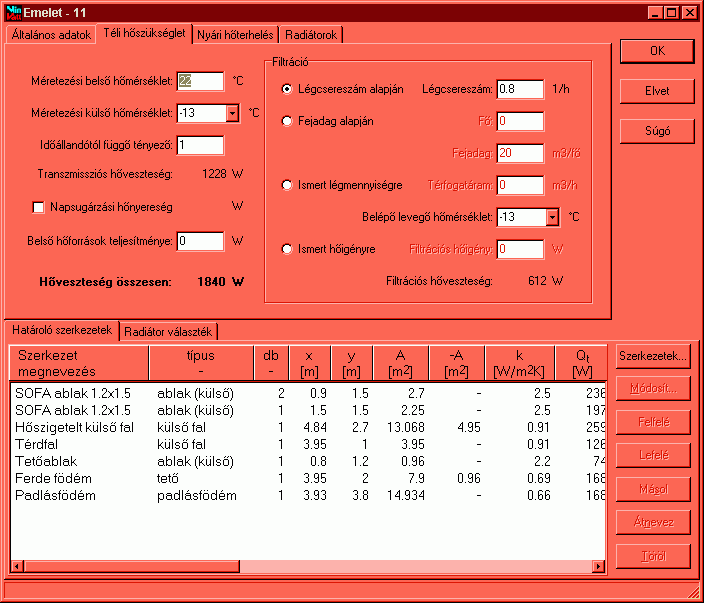Select Határoló szerkezetek tab
Image resolution: width=704 pixels, height=603 pixels.
click(62, 330)
